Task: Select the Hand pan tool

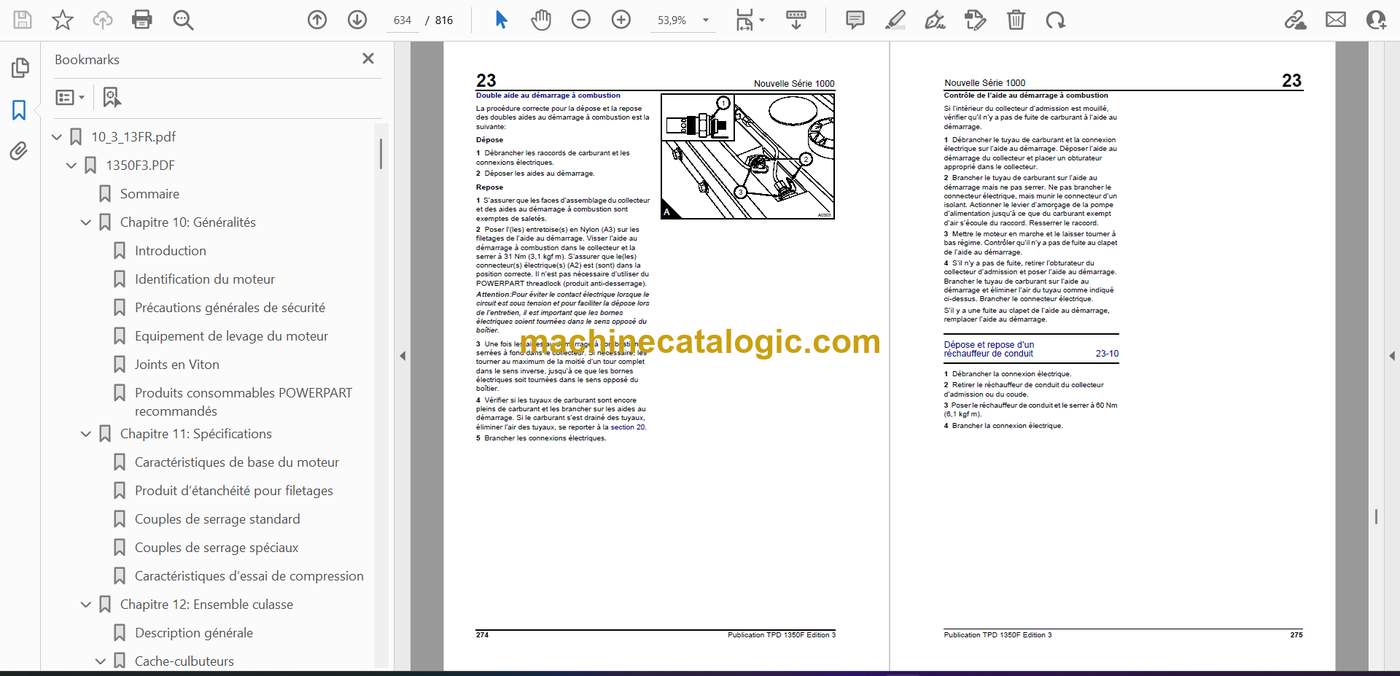Action: point(541,19)
